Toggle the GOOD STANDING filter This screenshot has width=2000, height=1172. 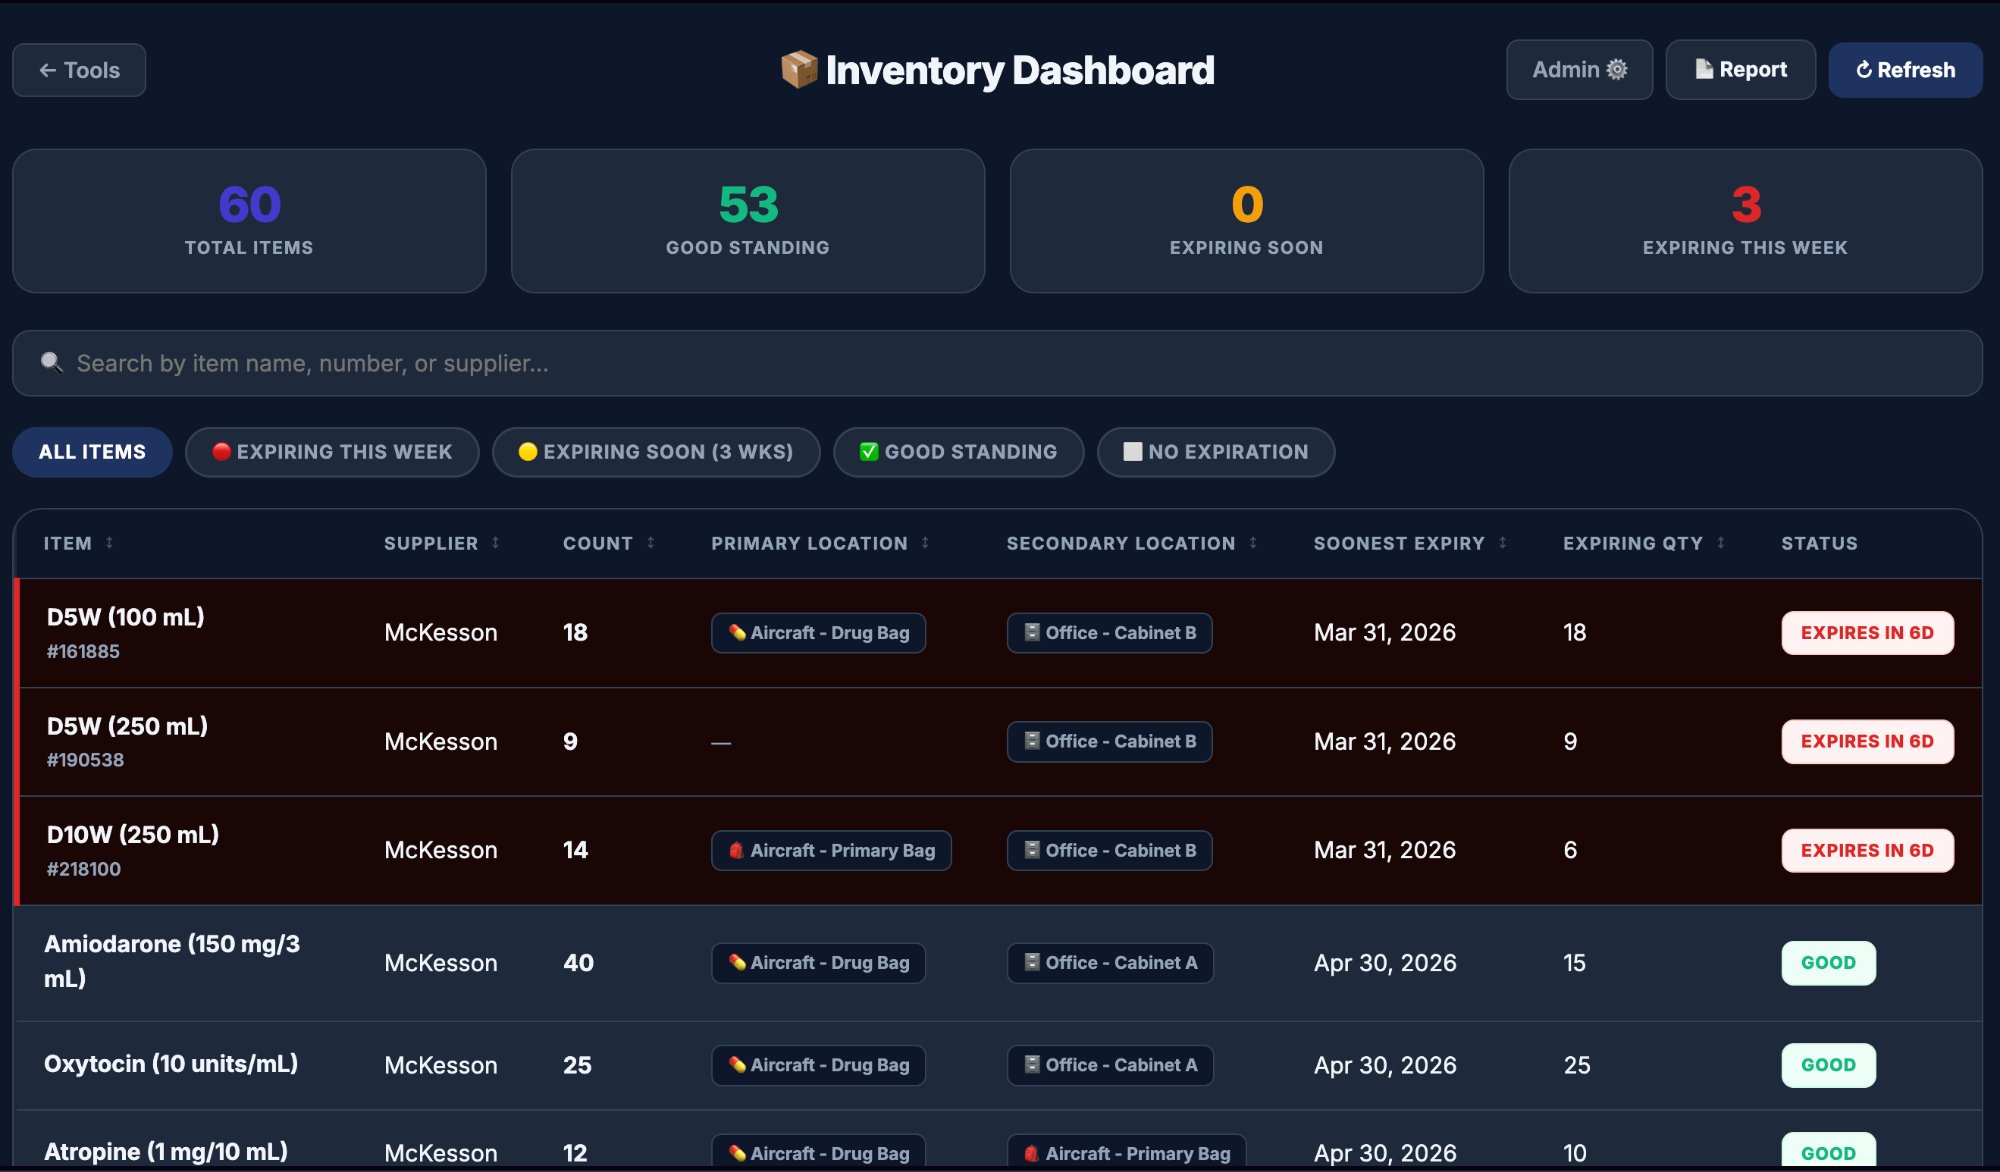coord(957,452)
